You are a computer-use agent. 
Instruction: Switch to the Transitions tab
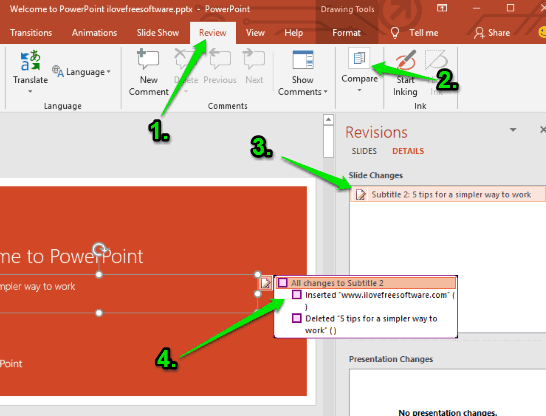[31, 33]
